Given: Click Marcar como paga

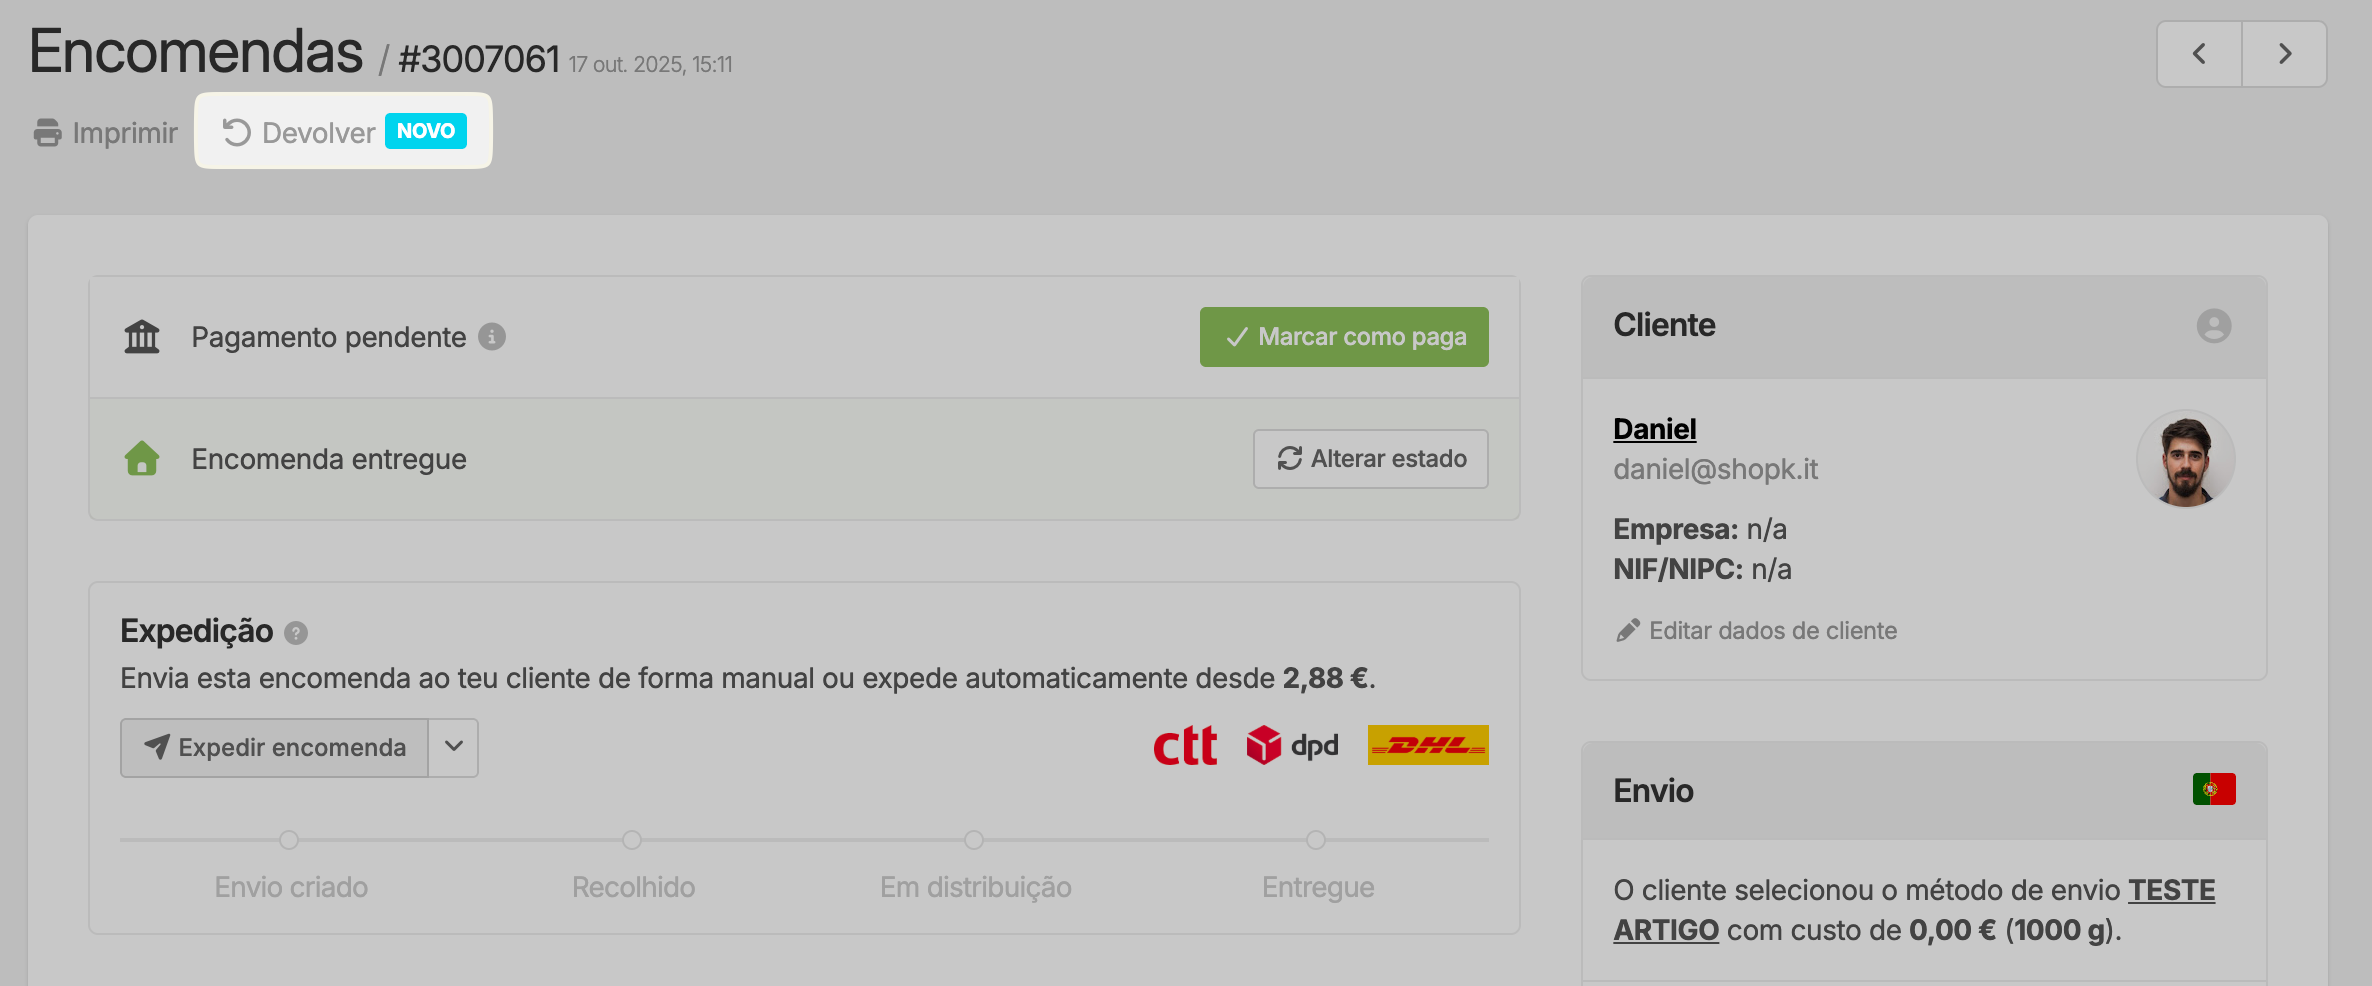Looking at the screenshot, I should (x=1343, y=337).
